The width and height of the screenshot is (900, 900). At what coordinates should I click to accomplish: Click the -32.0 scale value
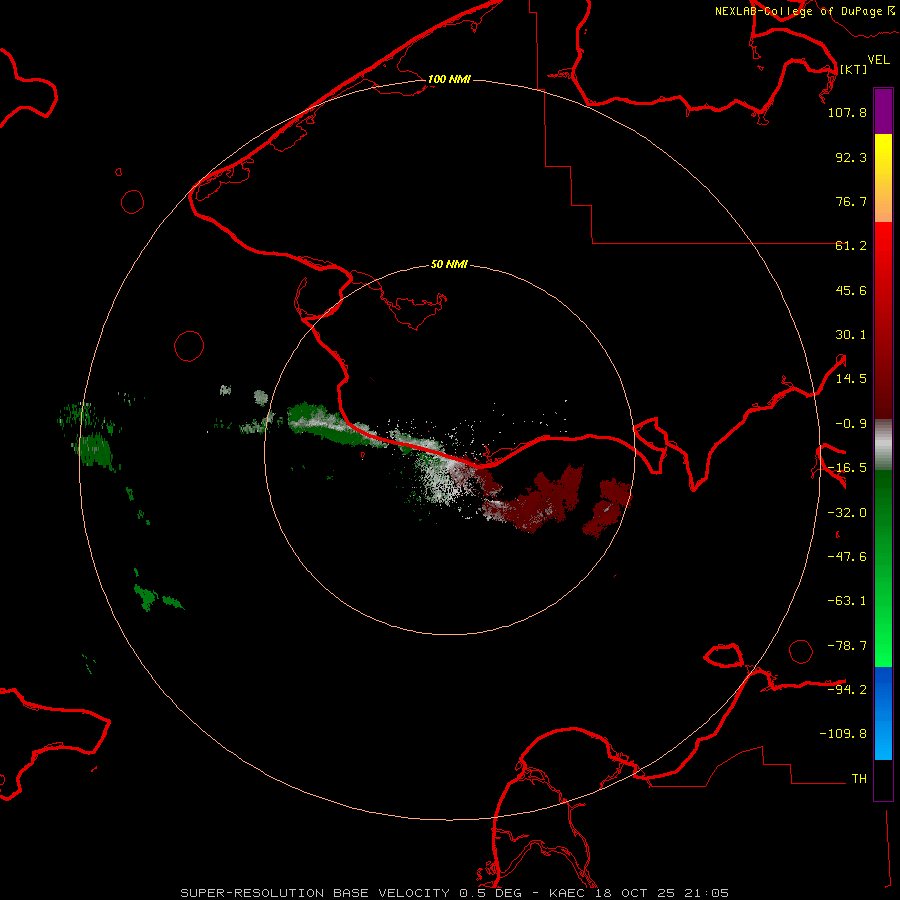click(x=847, y=513)
